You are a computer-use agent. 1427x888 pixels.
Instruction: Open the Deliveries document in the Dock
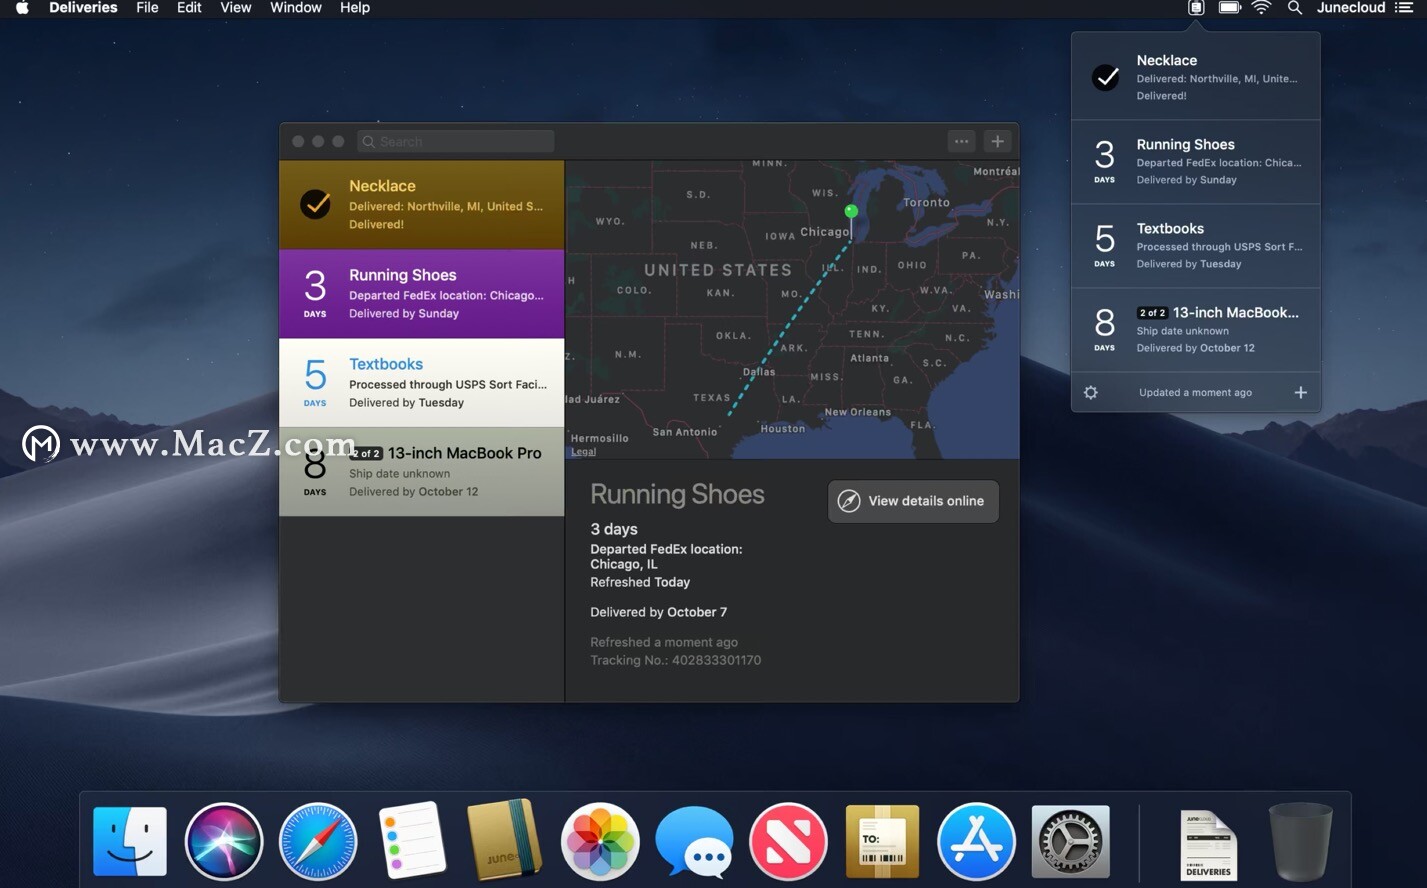point(1209,844)
